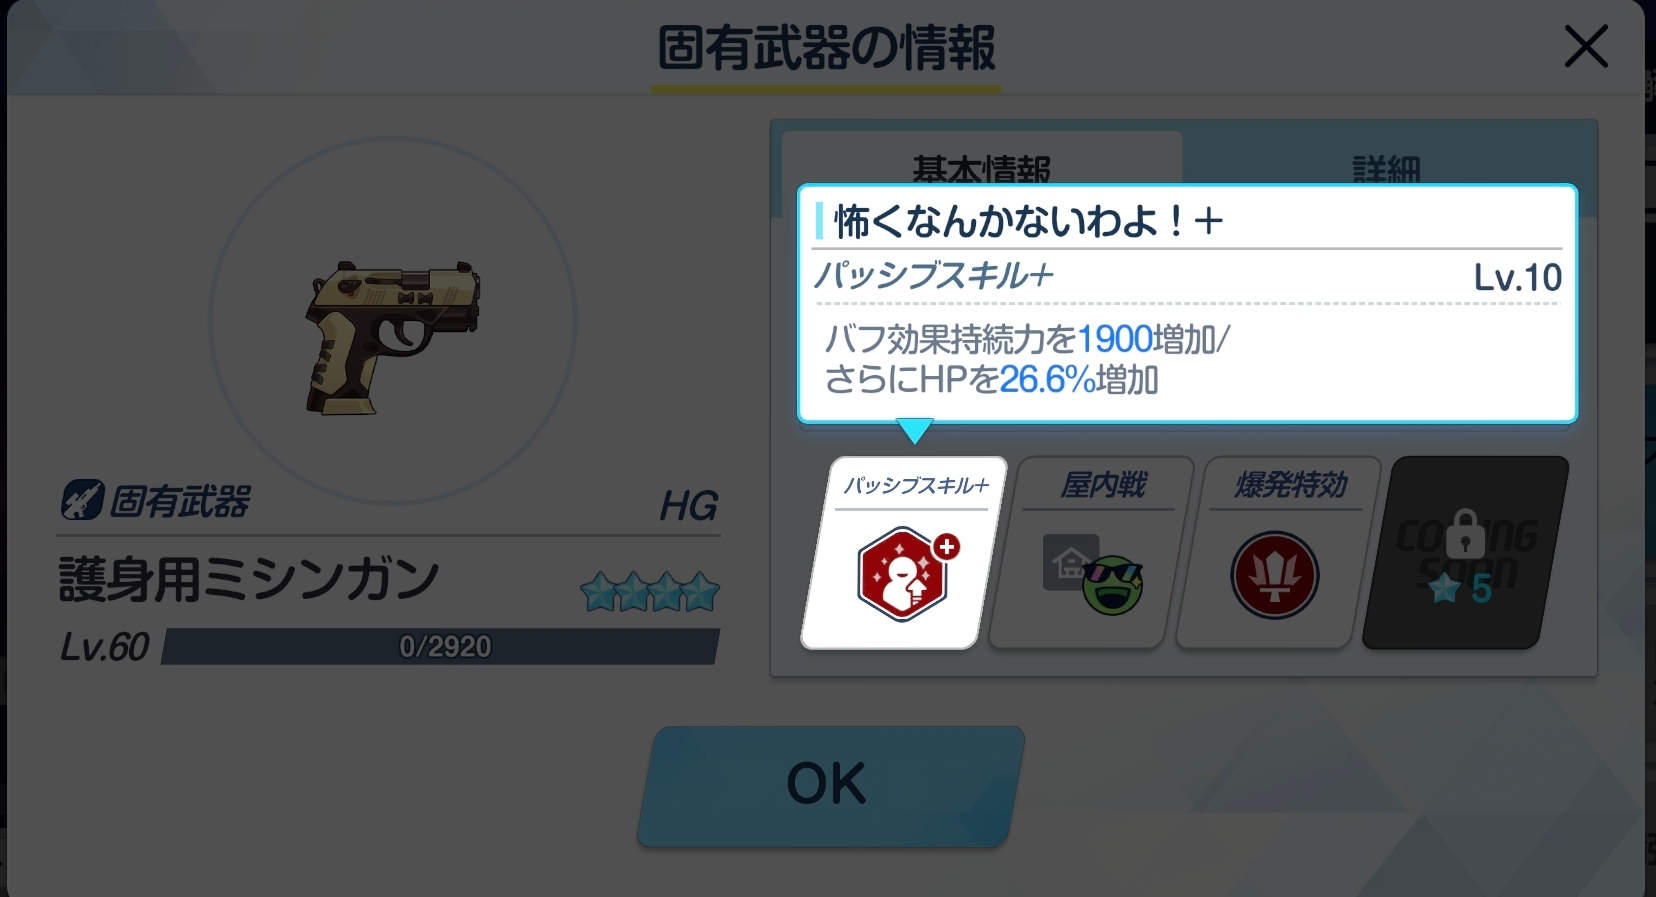Tap the four-star rarity rating
Image resolution: width=1656 pixels, height=897 pixels.
coord(650,592)
